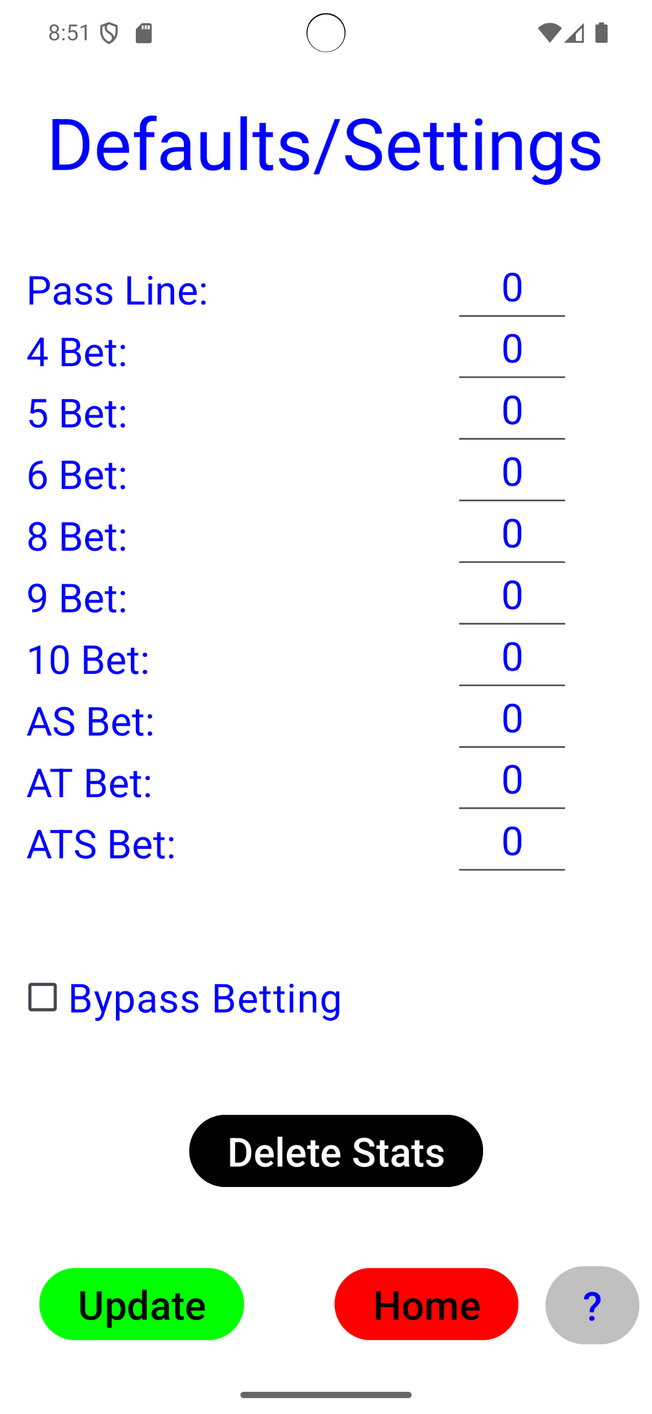This screenshot has height=1414, width=652.
Task: Tap the SD card status icon
Action: (143, 33)
